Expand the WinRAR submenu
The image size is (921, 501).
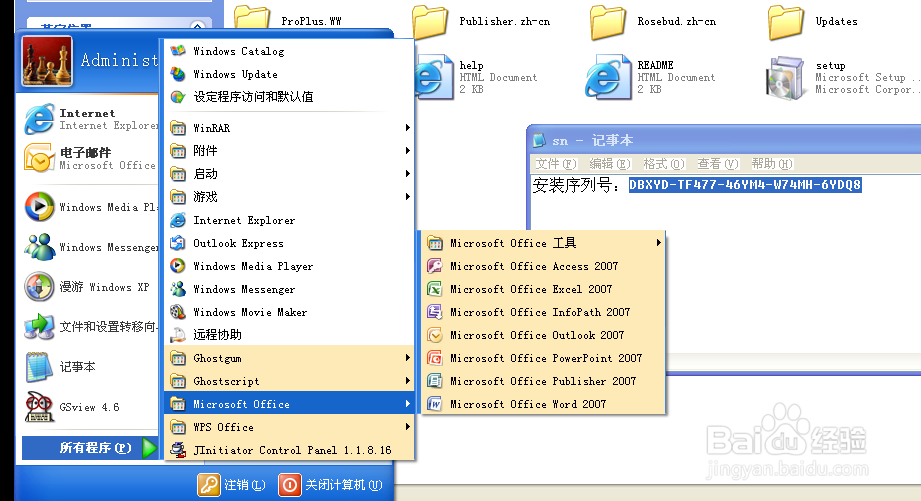pos(290,127)
